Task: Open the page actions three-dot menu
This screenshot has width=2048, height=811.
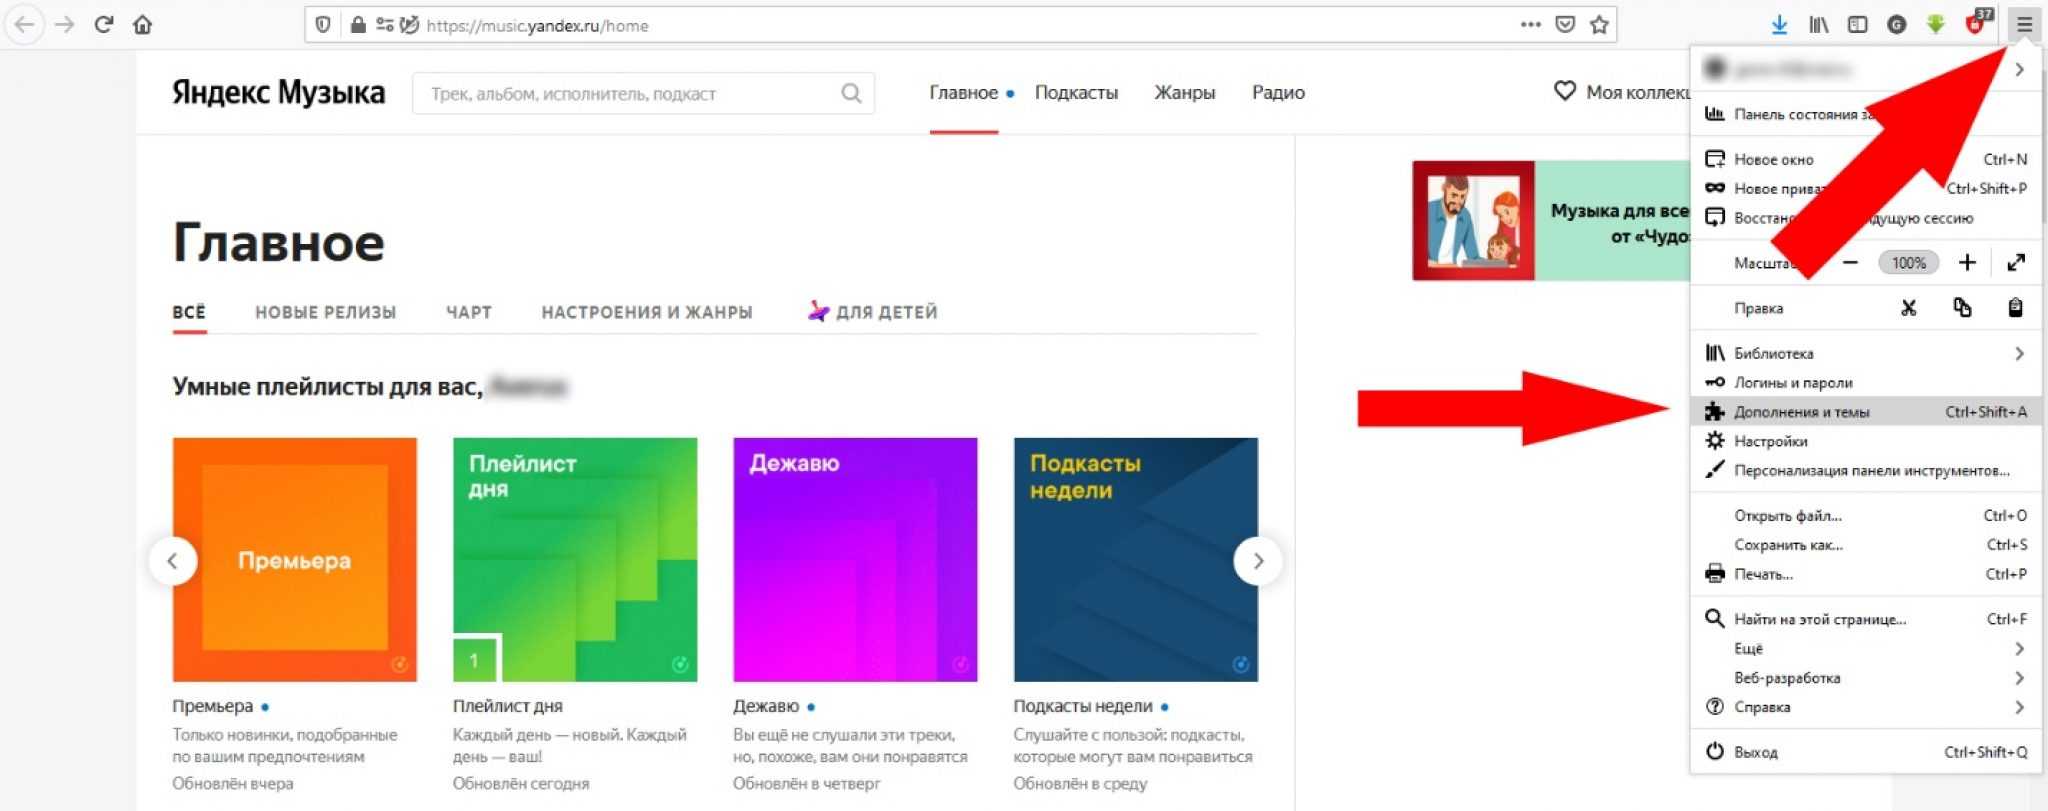Action: pos(1531,25)
